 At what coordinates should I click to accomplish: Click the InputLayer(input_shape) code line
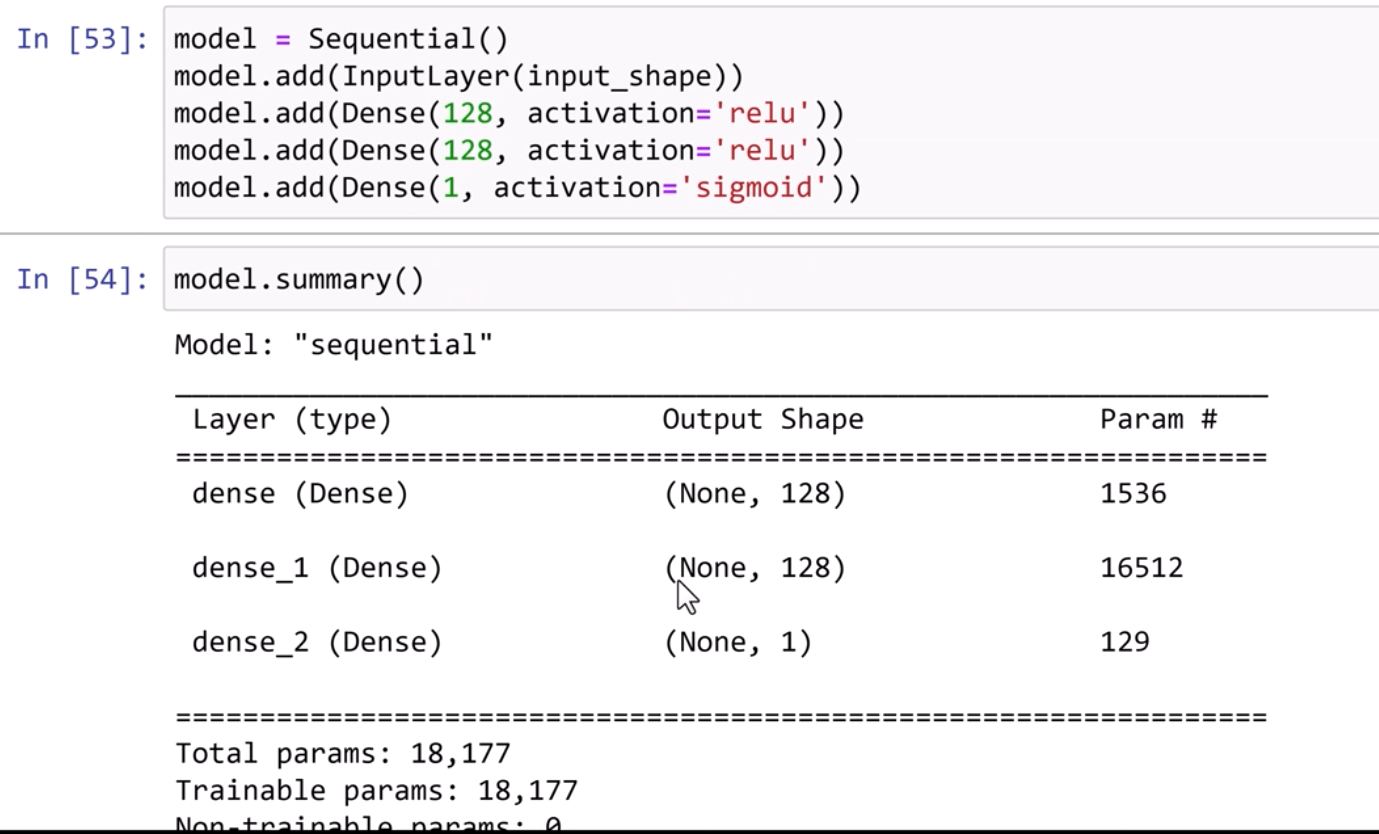(x=458, y=76)
